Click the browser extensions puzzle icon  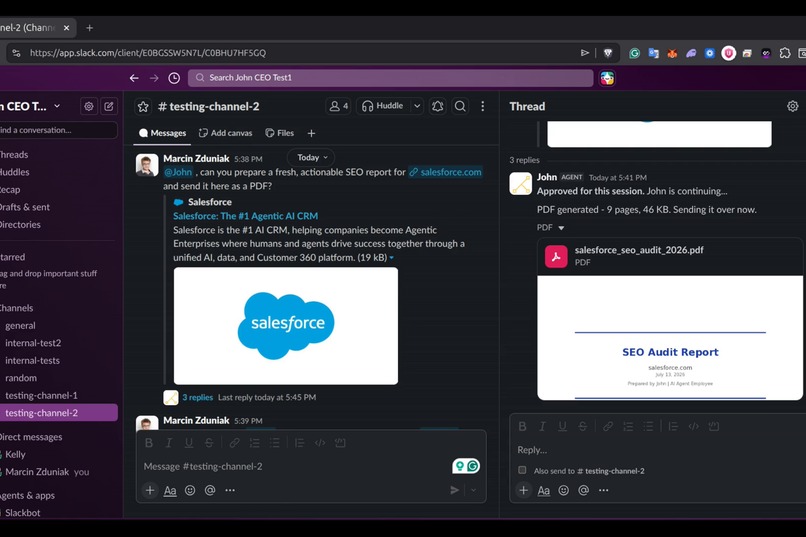784,53
